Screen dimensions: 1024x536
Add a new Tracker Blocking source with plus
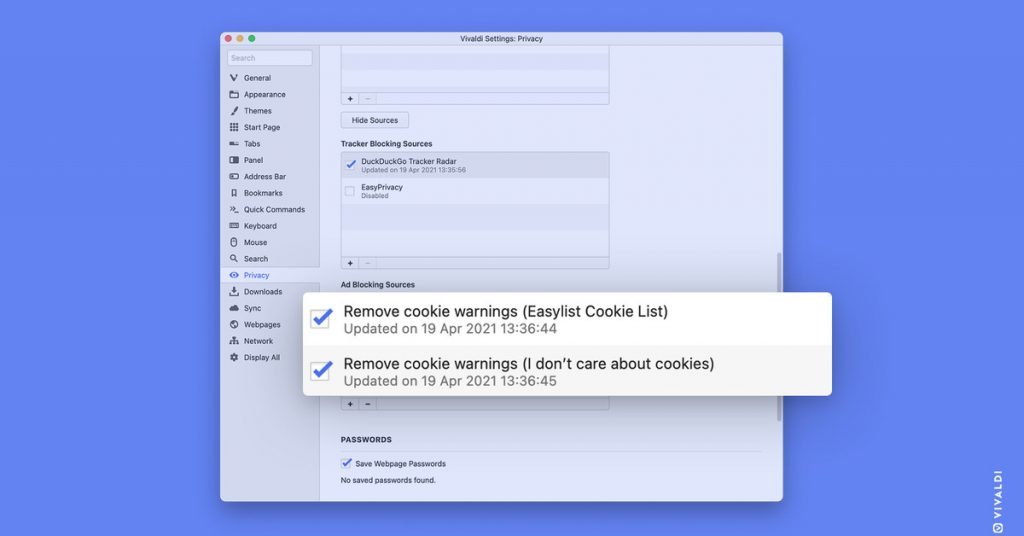pos(350,263)
